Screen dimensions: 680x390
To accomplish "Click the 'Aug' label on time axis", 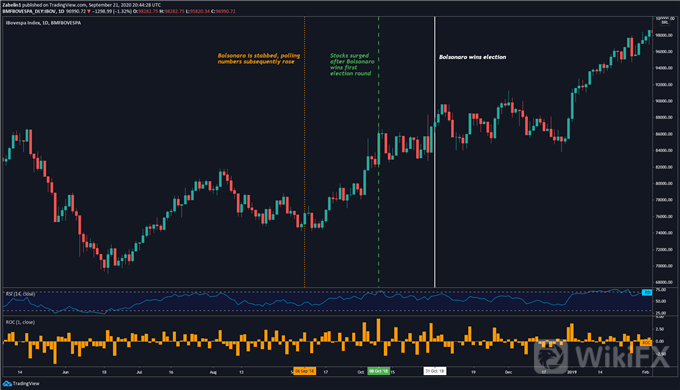I will [x=213, y=372].
